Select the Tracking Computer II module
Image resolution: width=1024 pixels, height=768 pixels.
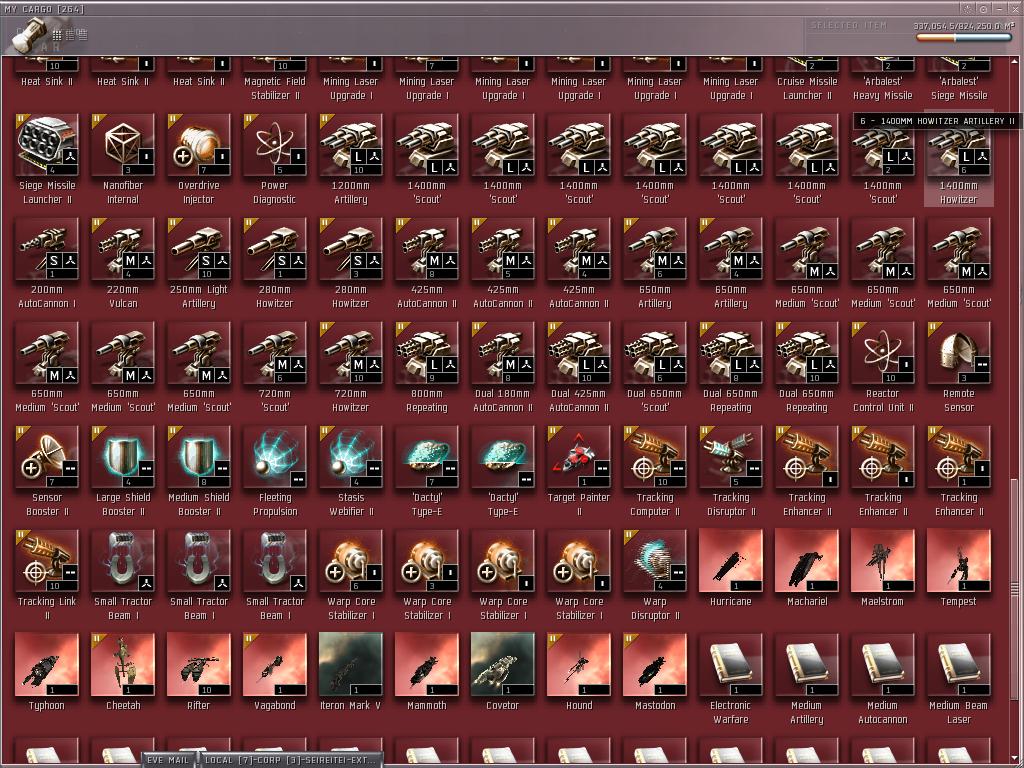coord(655,471)
